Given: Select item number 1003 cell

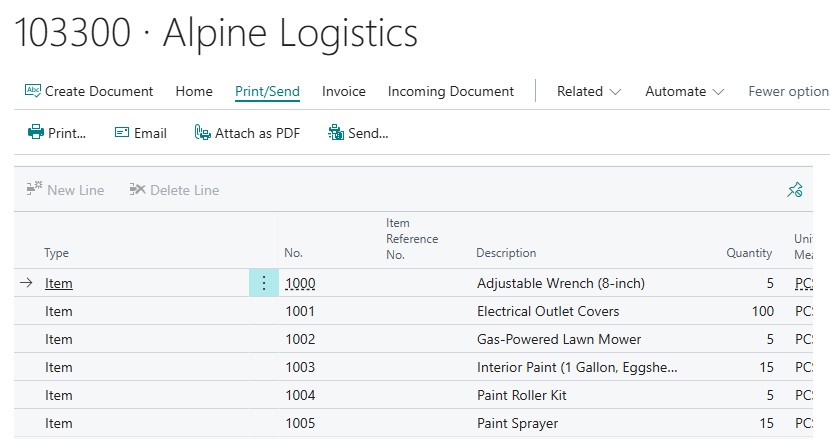Looking at the screenshot, I should pos(300,368).
